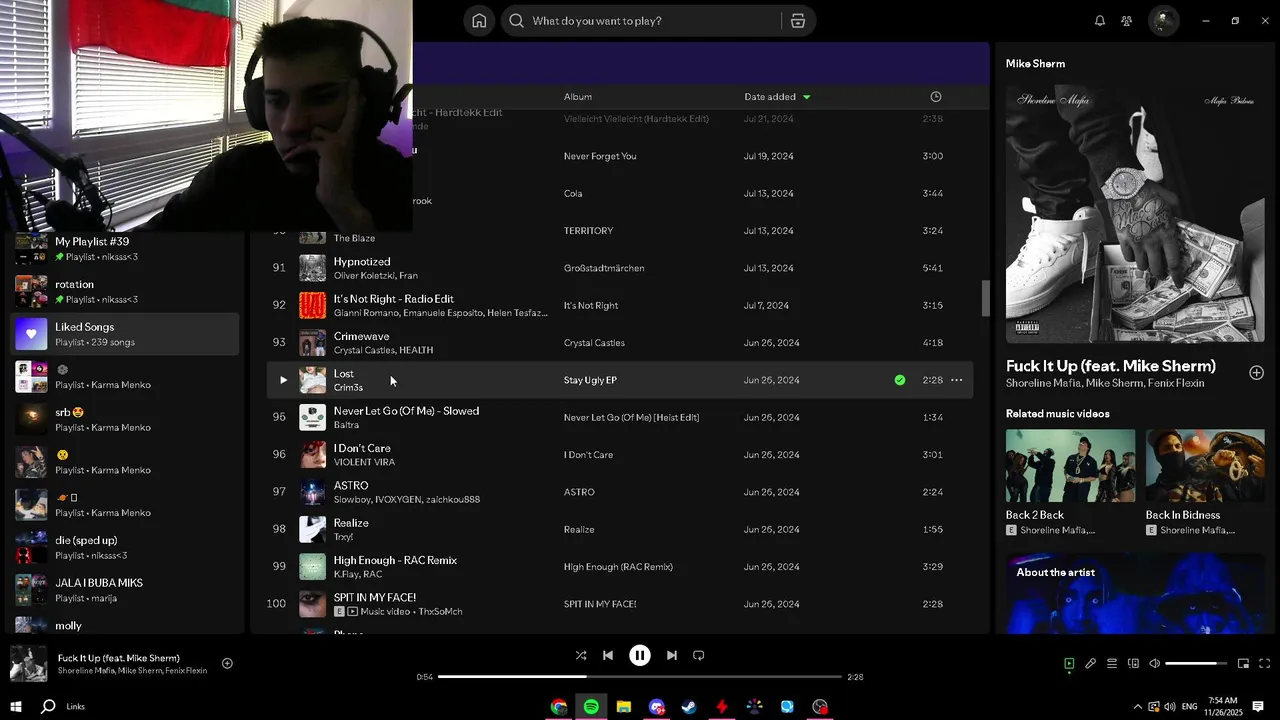Open the play queue icon
This screenshot has width=1280, height=720.
(x=1111, y=664)
